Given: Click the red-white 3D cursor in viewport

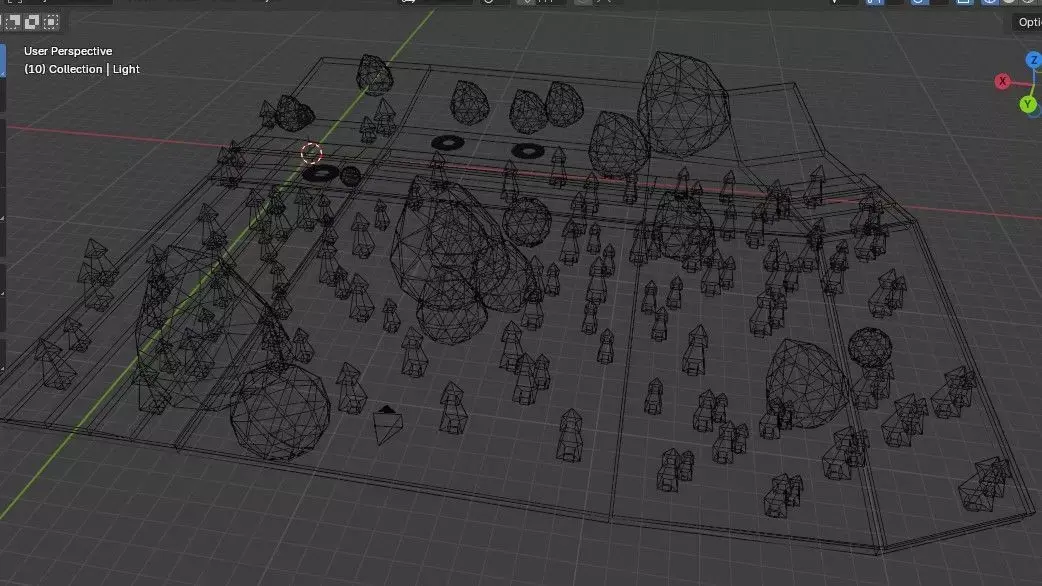Looking at the screenshot, I should (311, 153).
